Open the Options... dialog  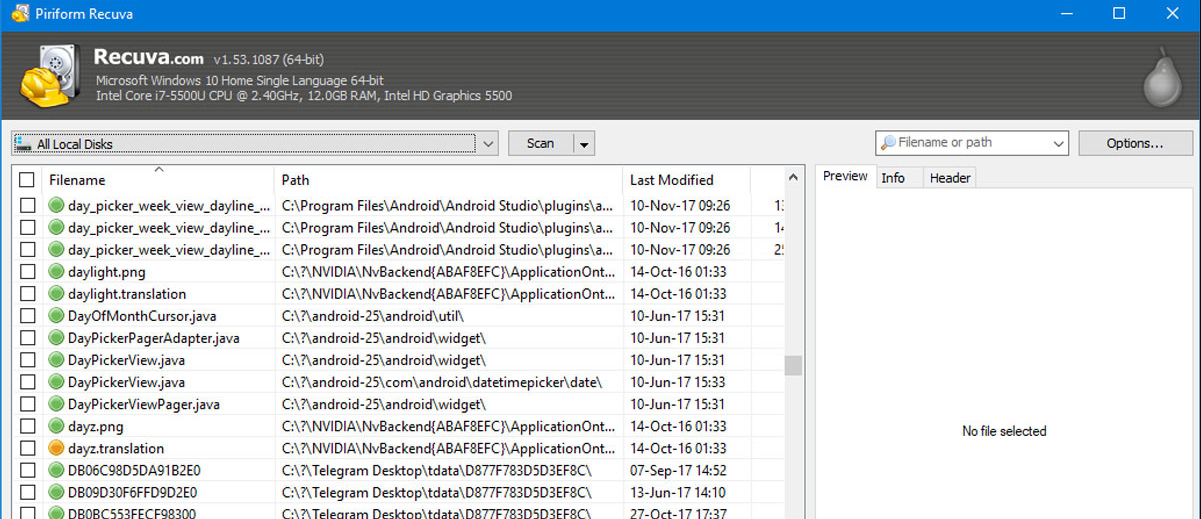tap(1135, 144)
